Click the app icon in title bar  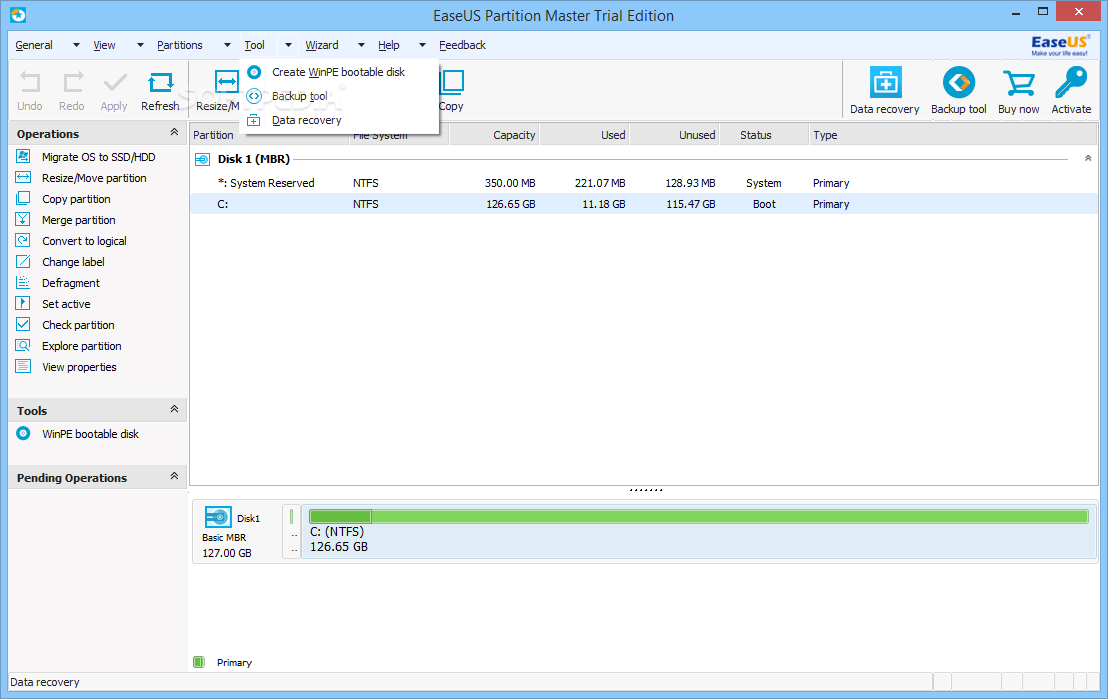pos(18,15)
